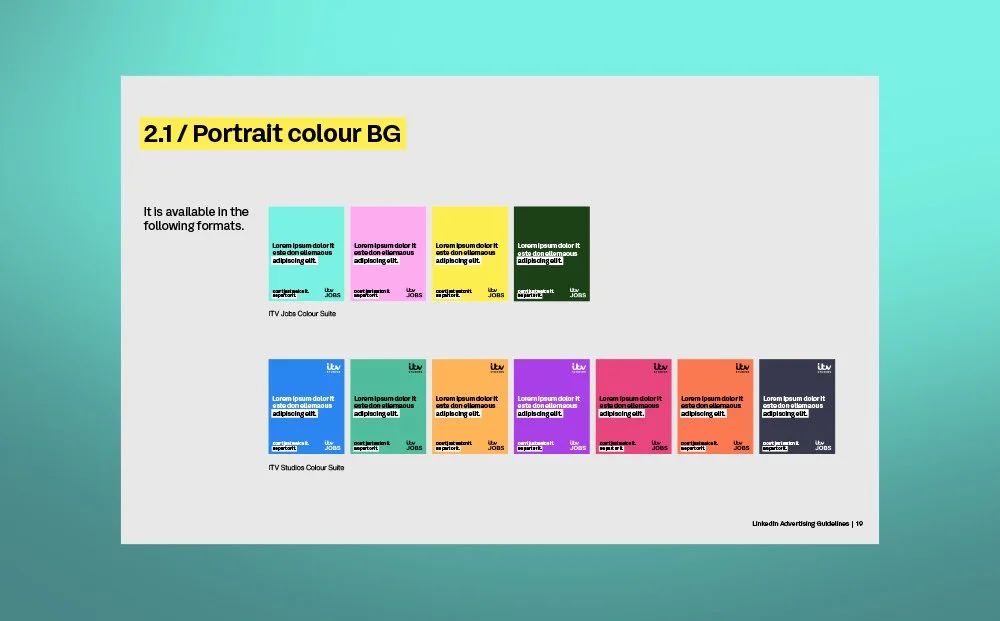This screenshot has height=621, width=1000.
Task: Click the ITV JOBS logo on the yellow card
Action: [x=495, y=292]
